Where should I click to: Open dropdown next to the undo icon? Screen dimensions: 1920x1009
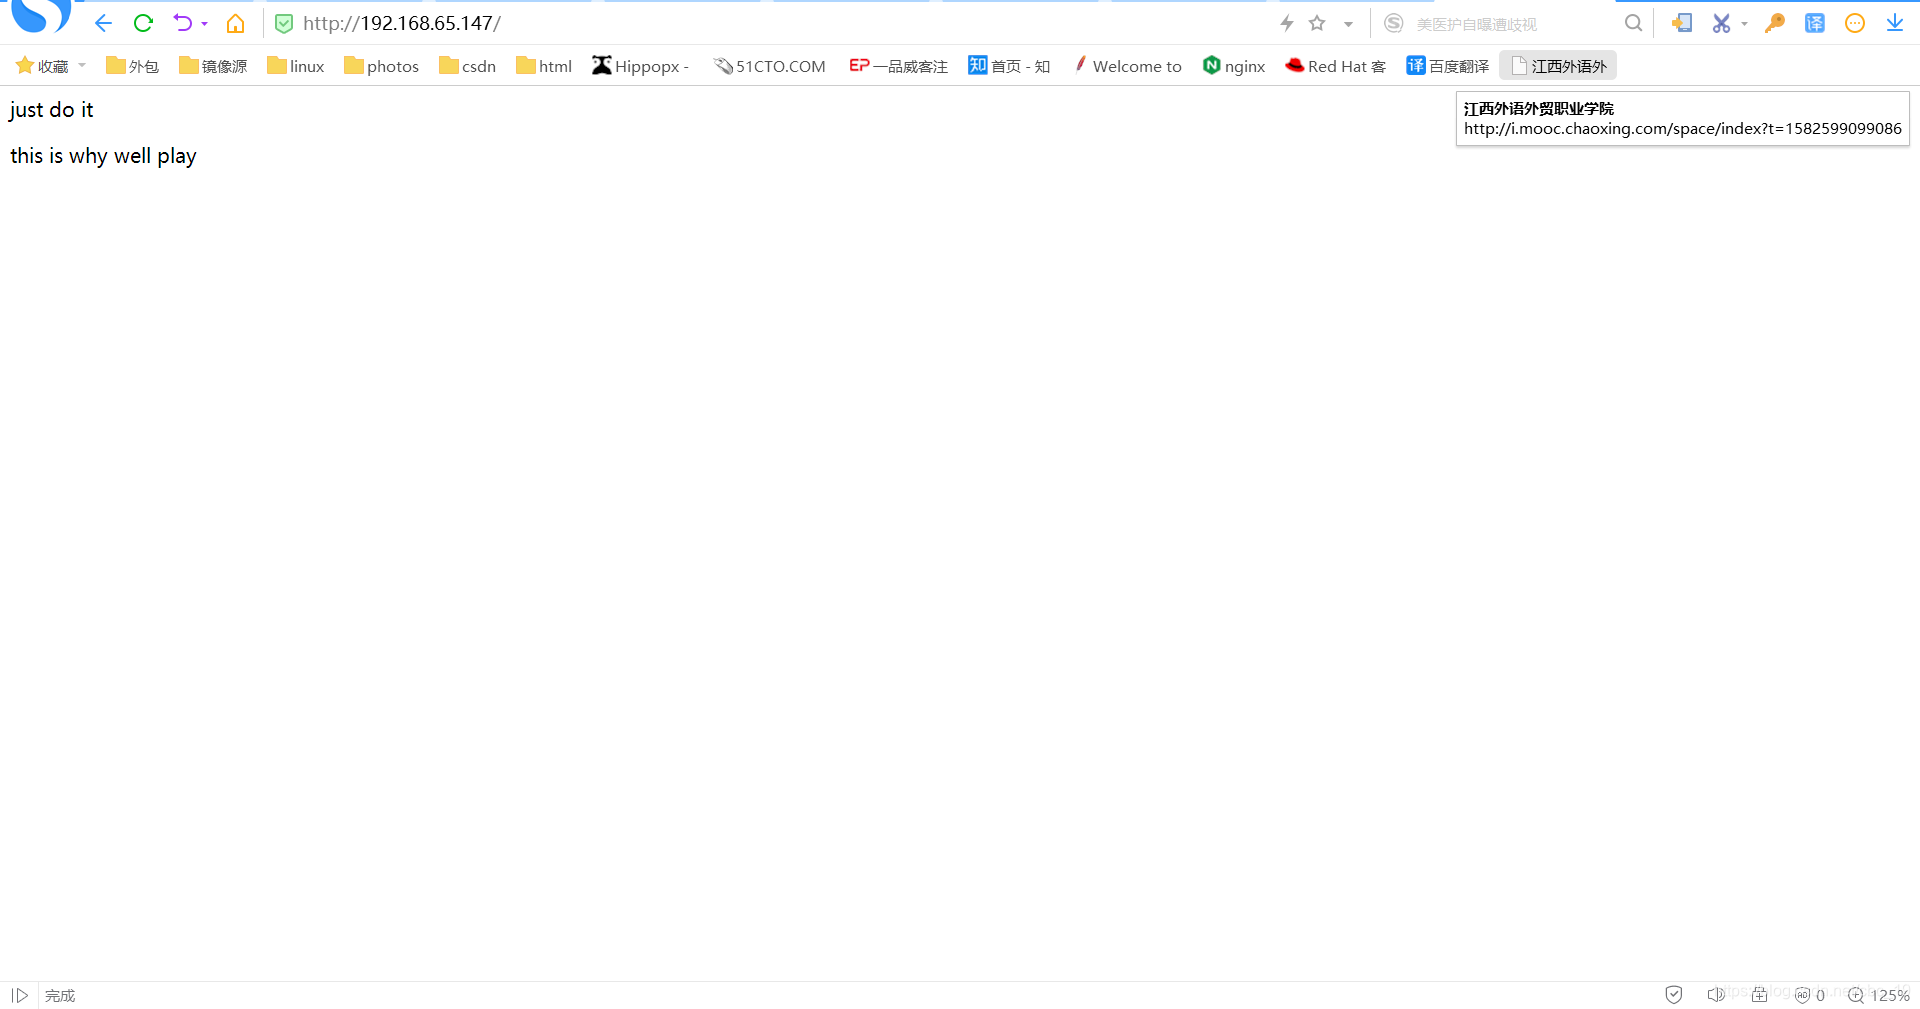[204, 24]
